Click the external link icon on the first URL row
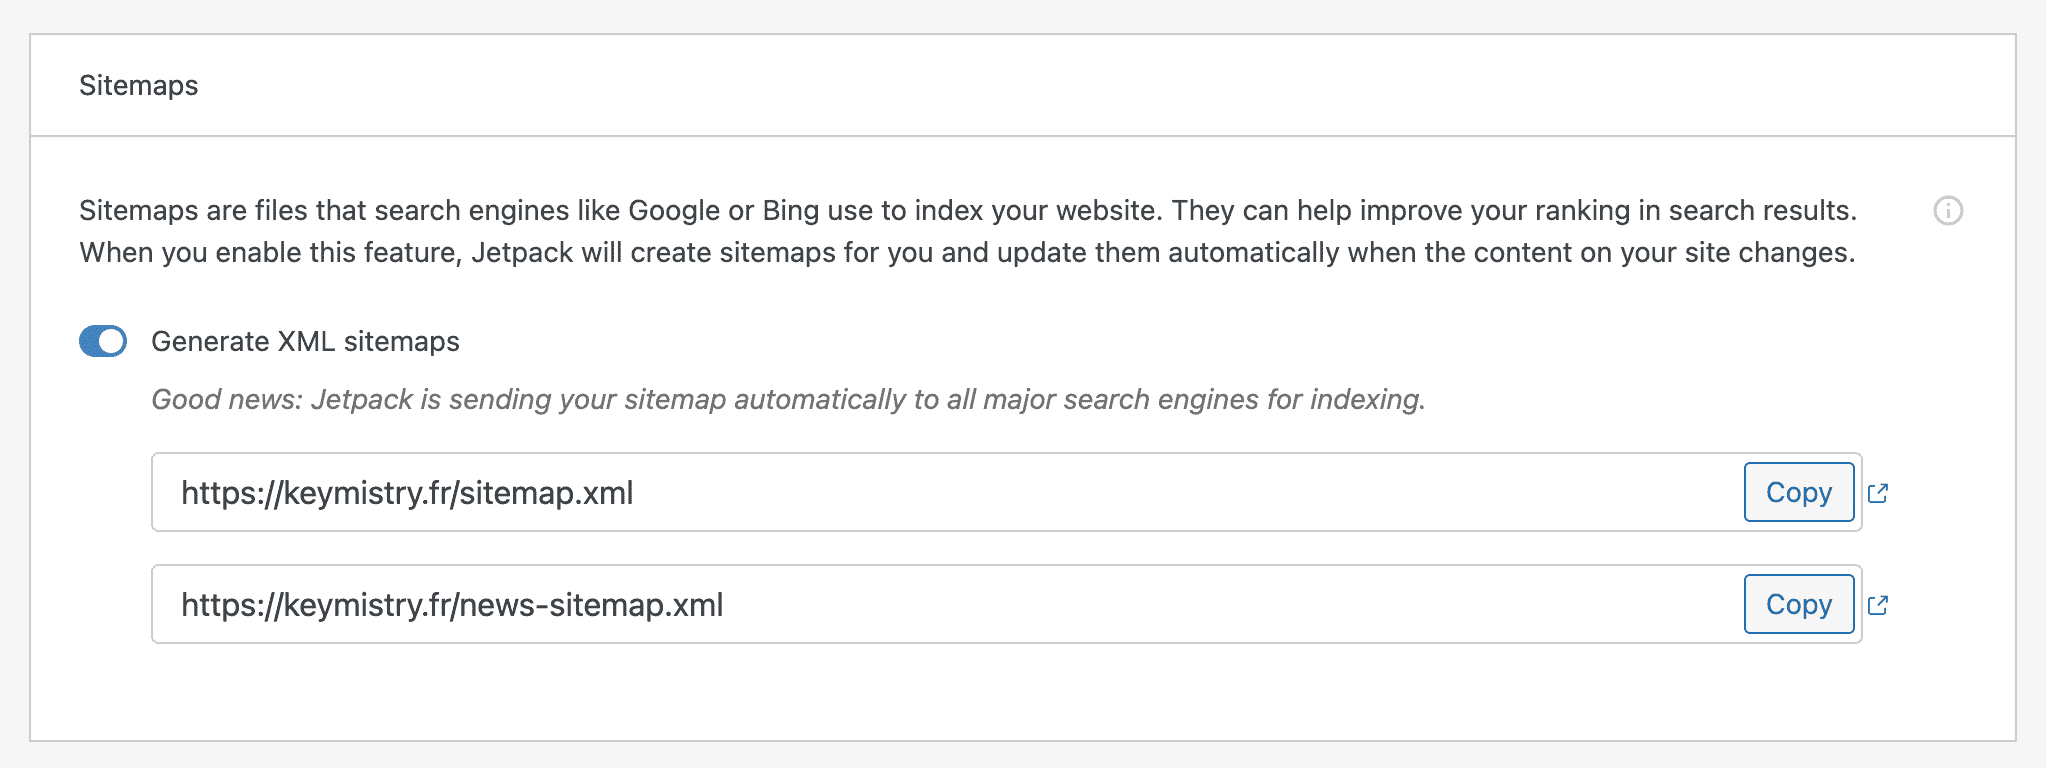2046x768 pixels. [x=1881, y=493]
